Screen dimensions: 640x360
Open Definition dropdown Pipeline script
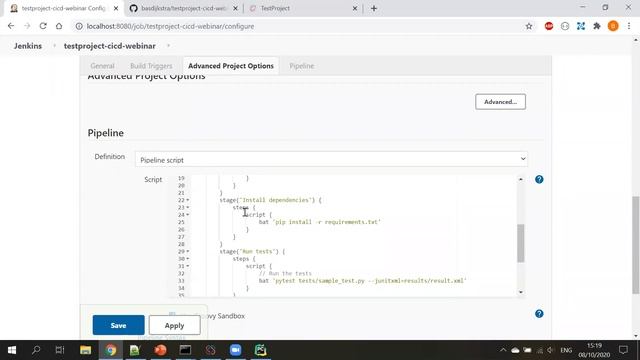(331, 159)
